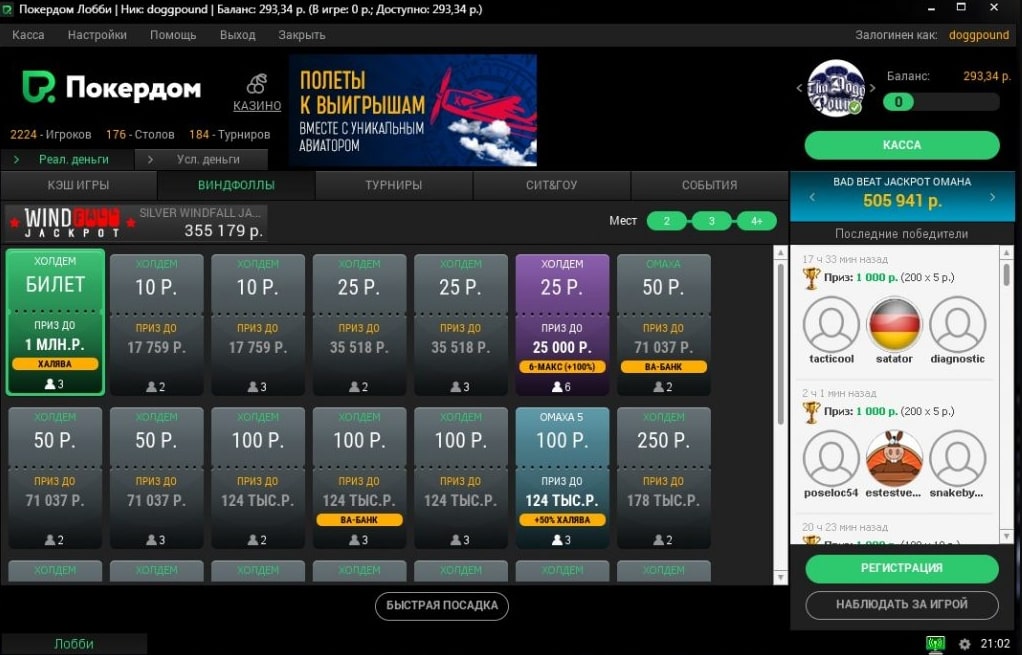Click the Pokerdom app icon in the title bar
The image size is (1022, 655).
pyautogui.click(x=8, y=9)
